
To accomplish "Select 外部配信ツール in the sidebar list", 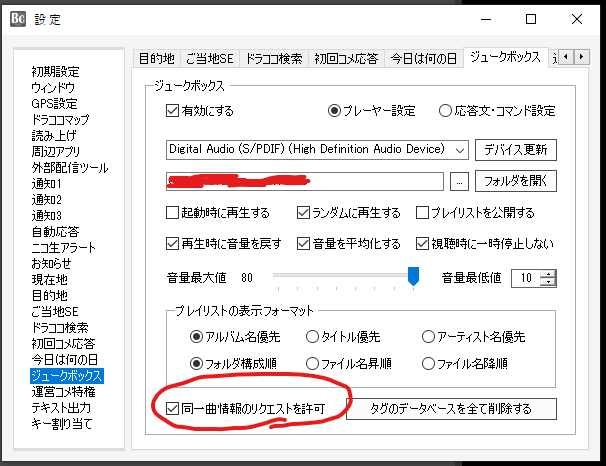I will [x=70, y=168].
